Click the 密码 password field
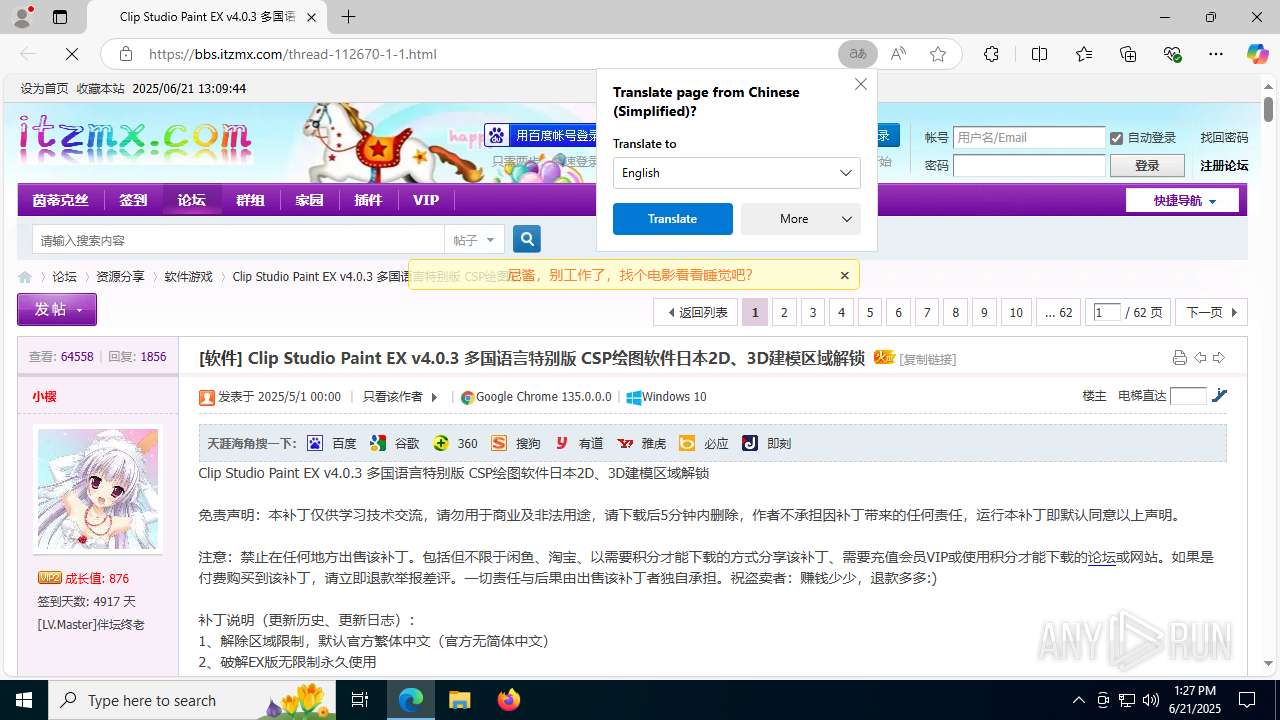This screenshot has width=1280, height=720. [1029, 166]
